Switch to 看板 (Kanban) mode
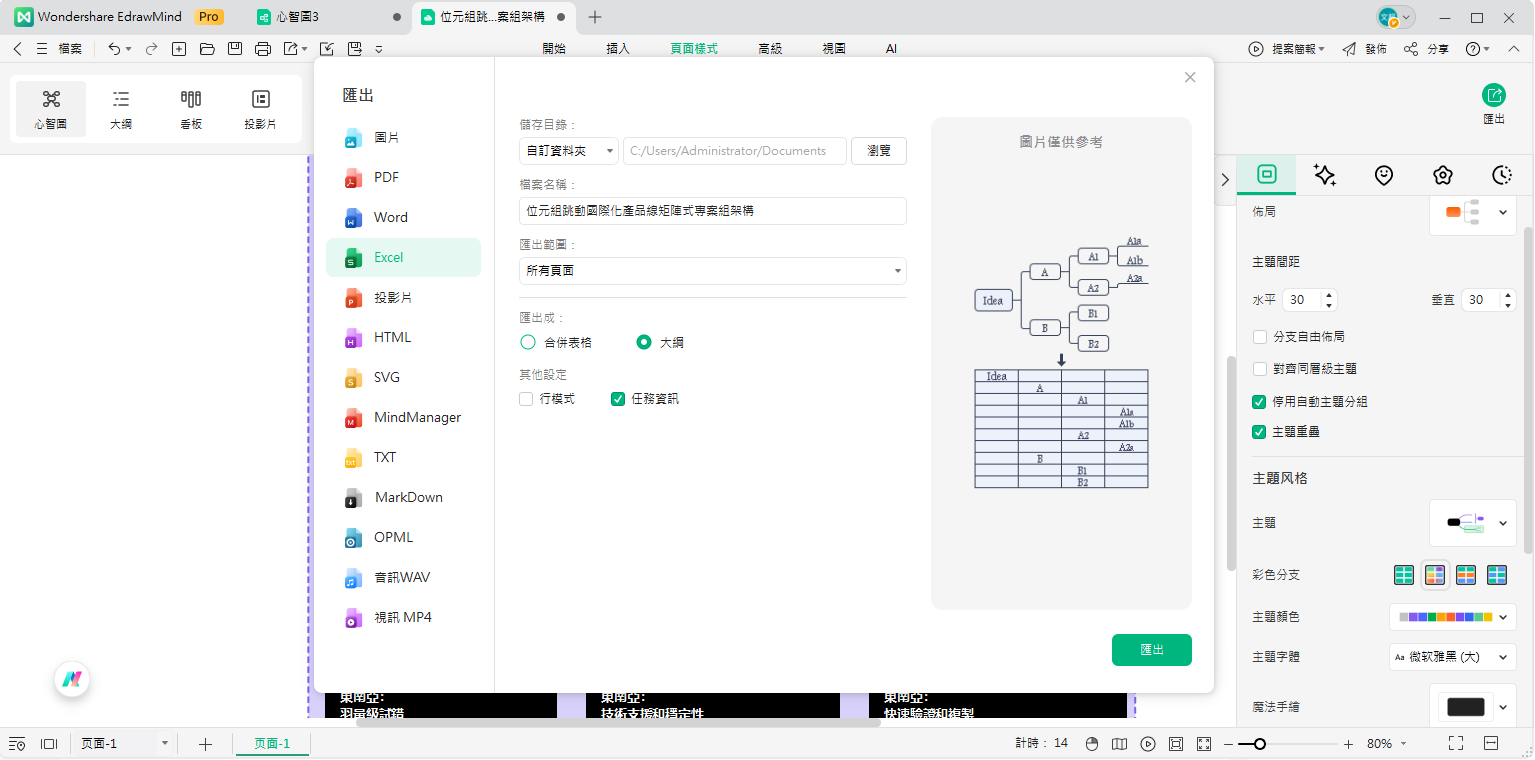The width and height of the screenshot is (1535, 760). click(x=190, y=108)
